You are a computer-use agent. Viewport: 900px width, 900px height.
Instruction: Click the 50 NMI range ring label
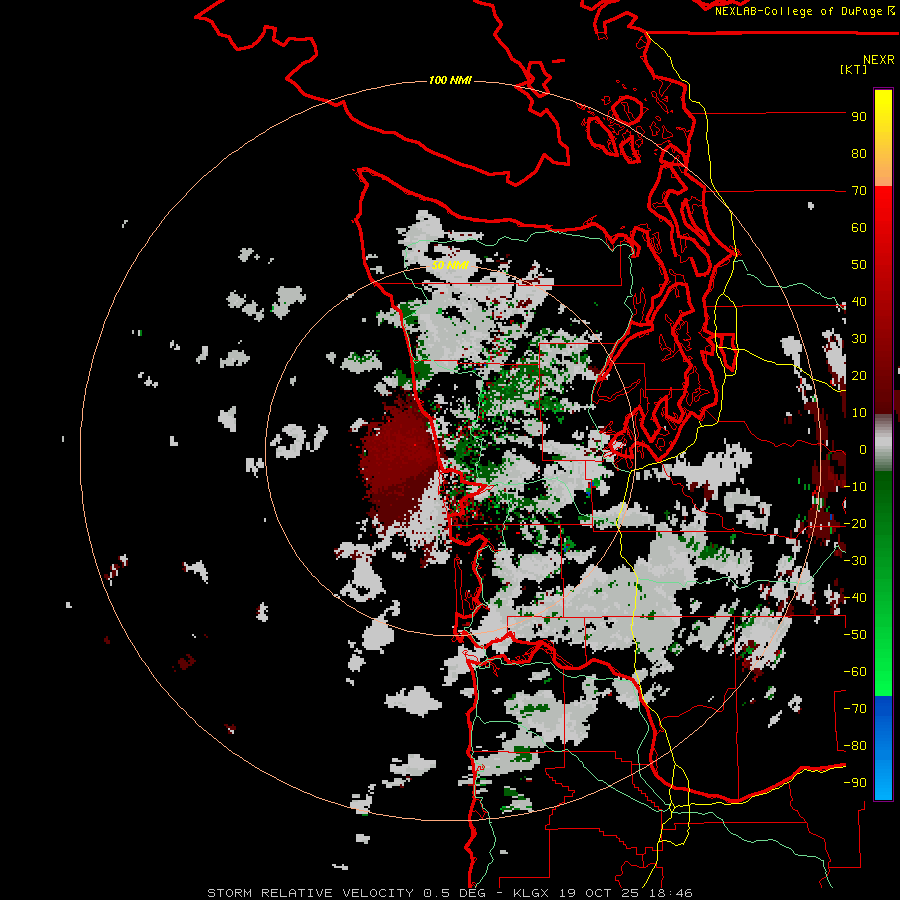coord(450,265)
